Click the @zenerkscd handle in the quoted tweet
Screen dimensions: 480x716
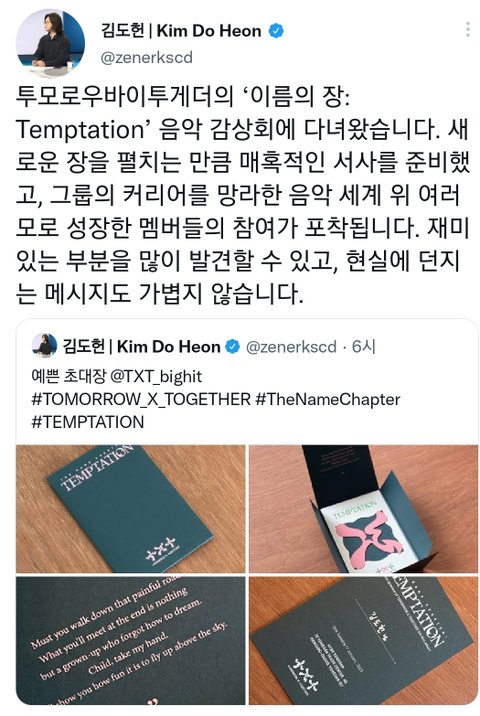(x=291, y=347)
